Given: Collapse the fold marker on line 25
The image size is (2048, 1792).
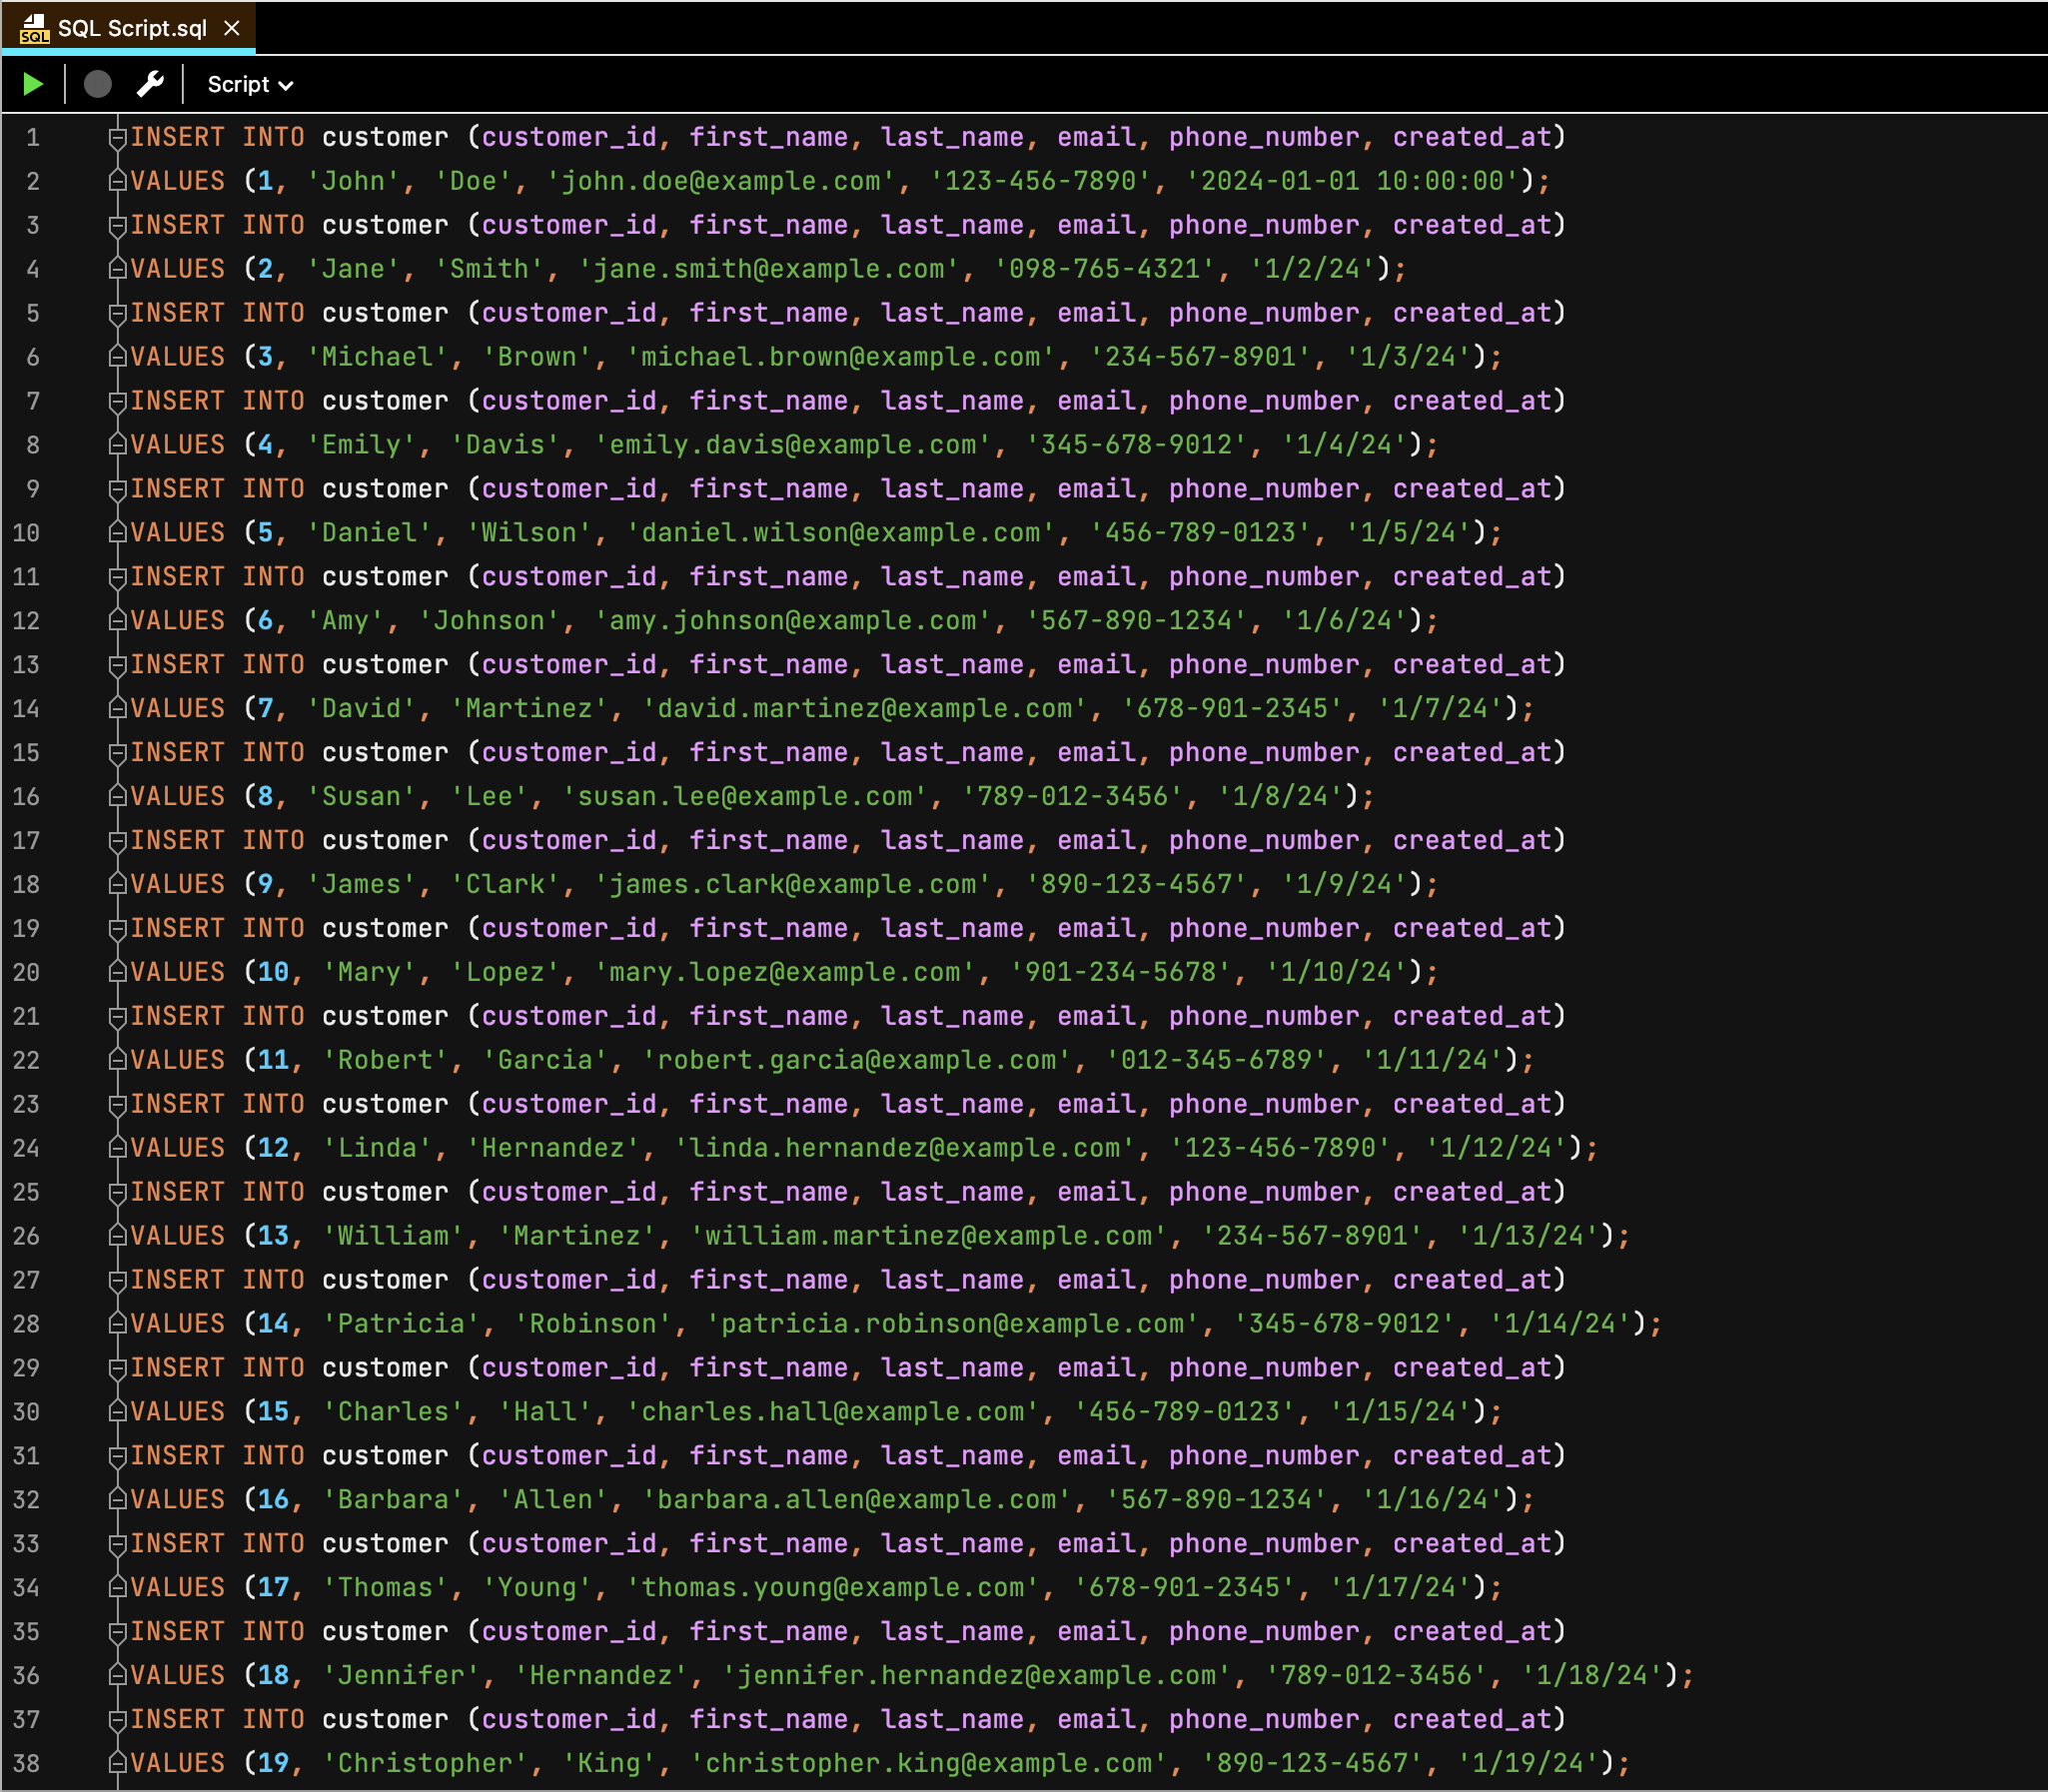Looking at the screenshot, I should tap(117, 1193).
